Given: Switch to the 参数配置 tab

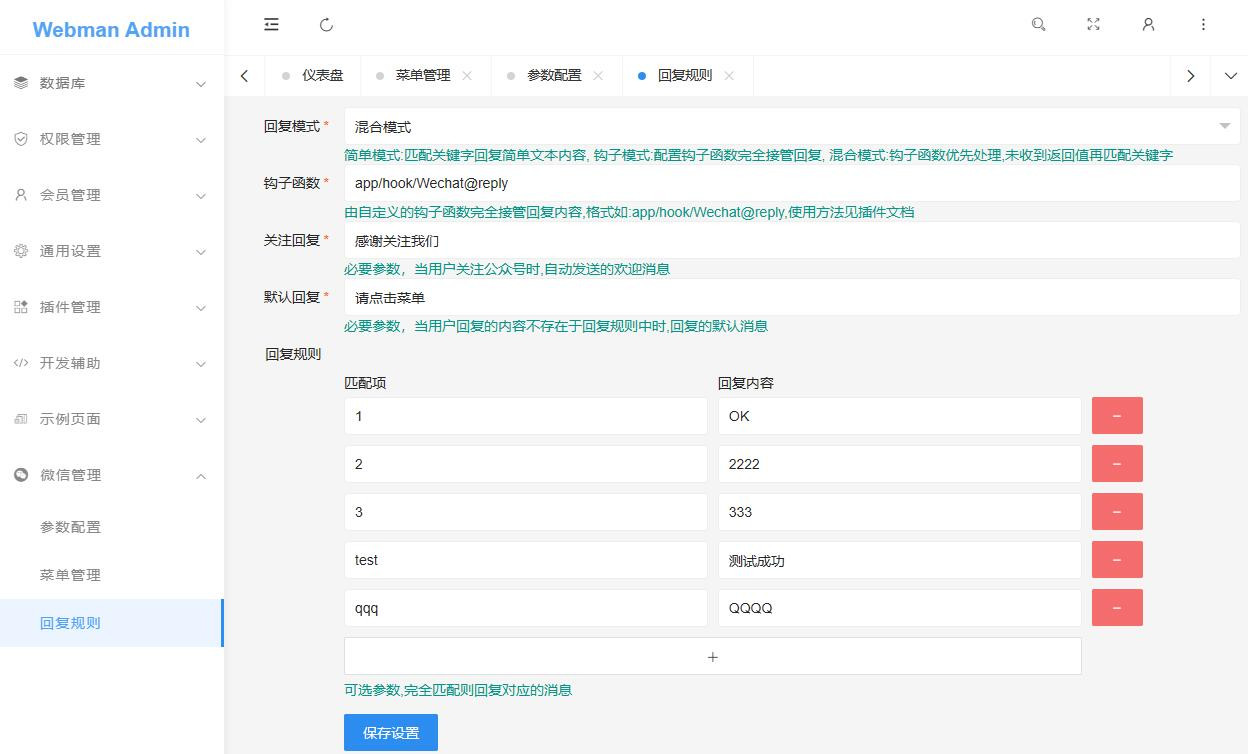Looking at the screenshot, I should point(554,76).
